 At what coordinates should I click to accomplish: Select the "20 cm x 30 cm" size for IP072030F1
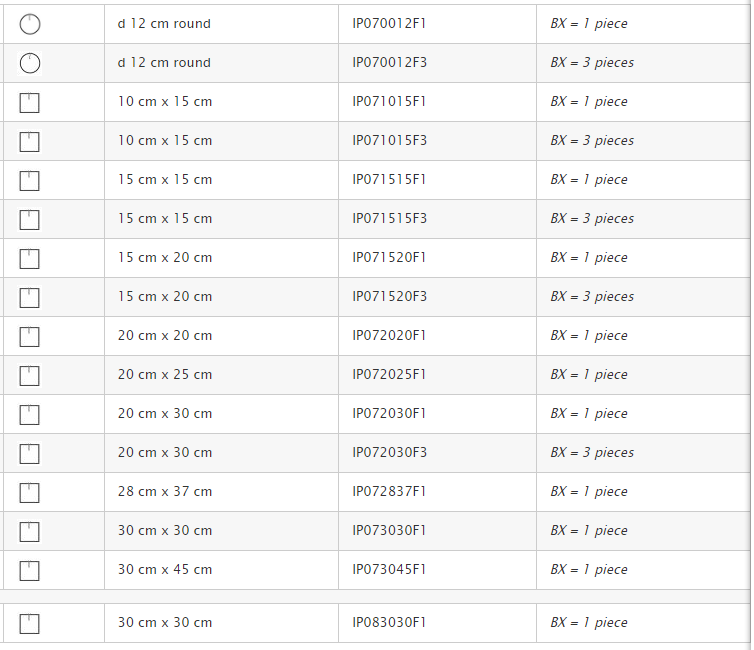pyautogui.click(x=165, y=414)
